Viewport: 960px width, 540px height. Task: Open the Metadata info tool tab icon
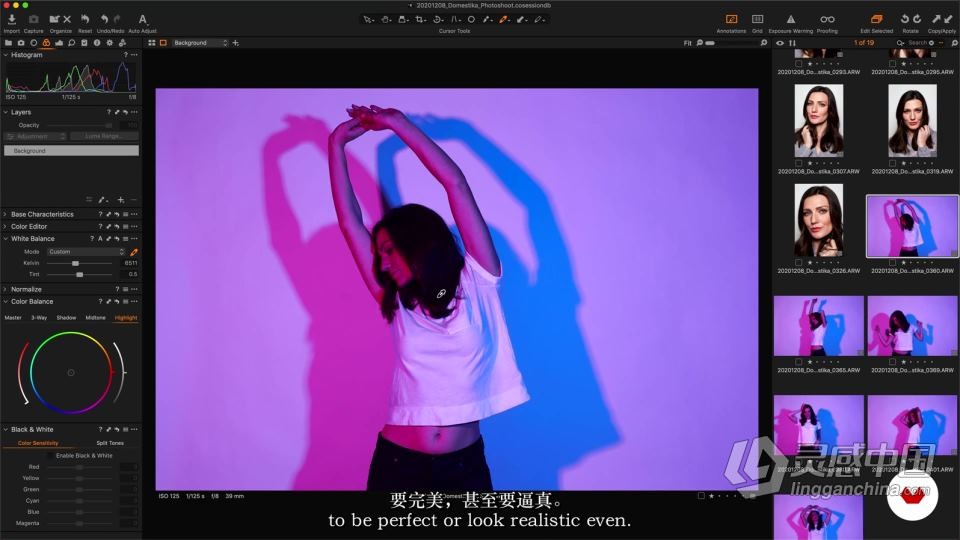coord(97,43)
